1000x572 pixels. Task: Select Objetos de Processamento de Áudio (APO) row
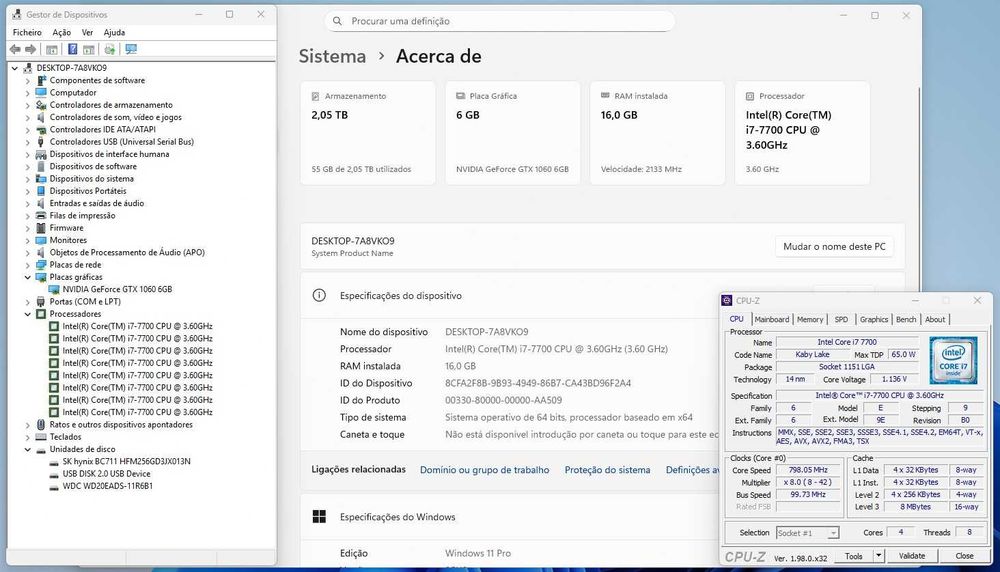pos(127,253)
